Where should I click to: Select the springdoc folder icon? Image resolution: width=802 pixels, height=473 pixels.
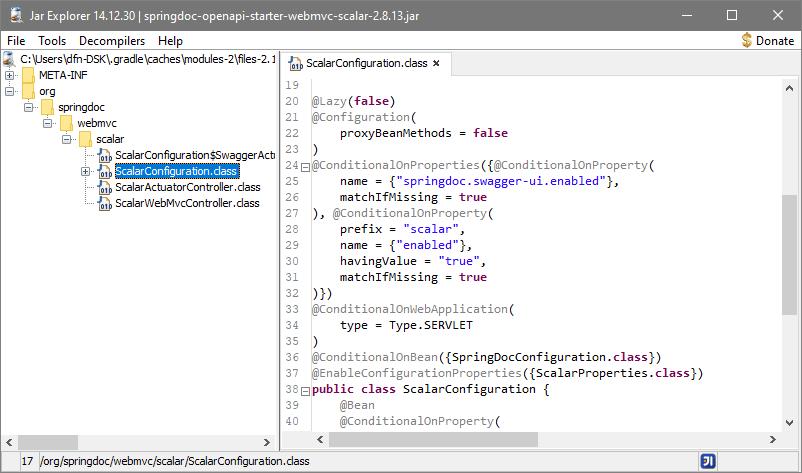click(x=48, y=107)
